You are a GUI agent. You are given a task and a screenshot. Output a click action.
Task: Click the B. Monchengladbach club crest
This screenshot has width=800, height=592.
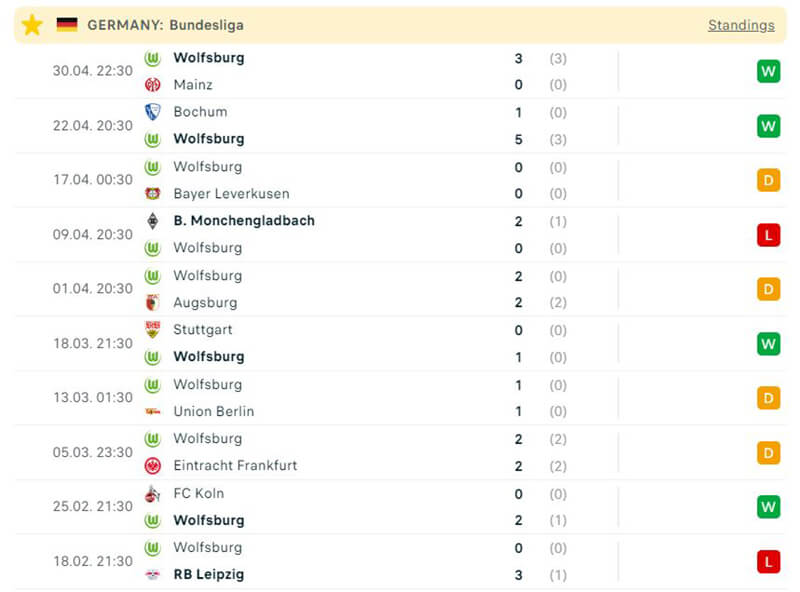tap(153, 221)
